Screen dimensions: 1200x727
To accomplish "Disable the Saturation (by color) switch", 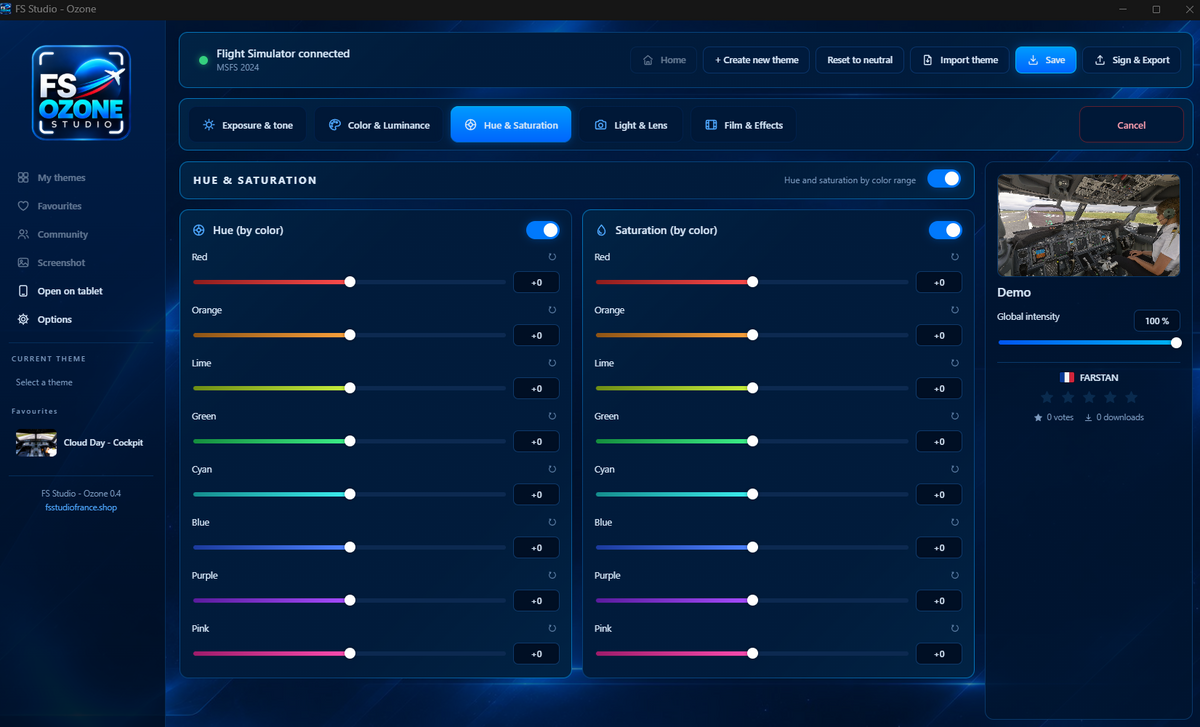I will point(945,230).
